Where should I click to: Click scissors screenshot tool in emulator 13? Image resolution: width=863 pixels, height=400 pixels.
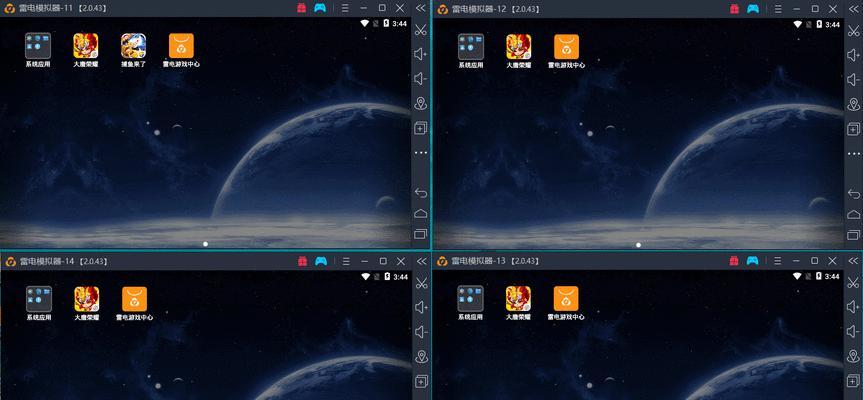click(853, 283)
